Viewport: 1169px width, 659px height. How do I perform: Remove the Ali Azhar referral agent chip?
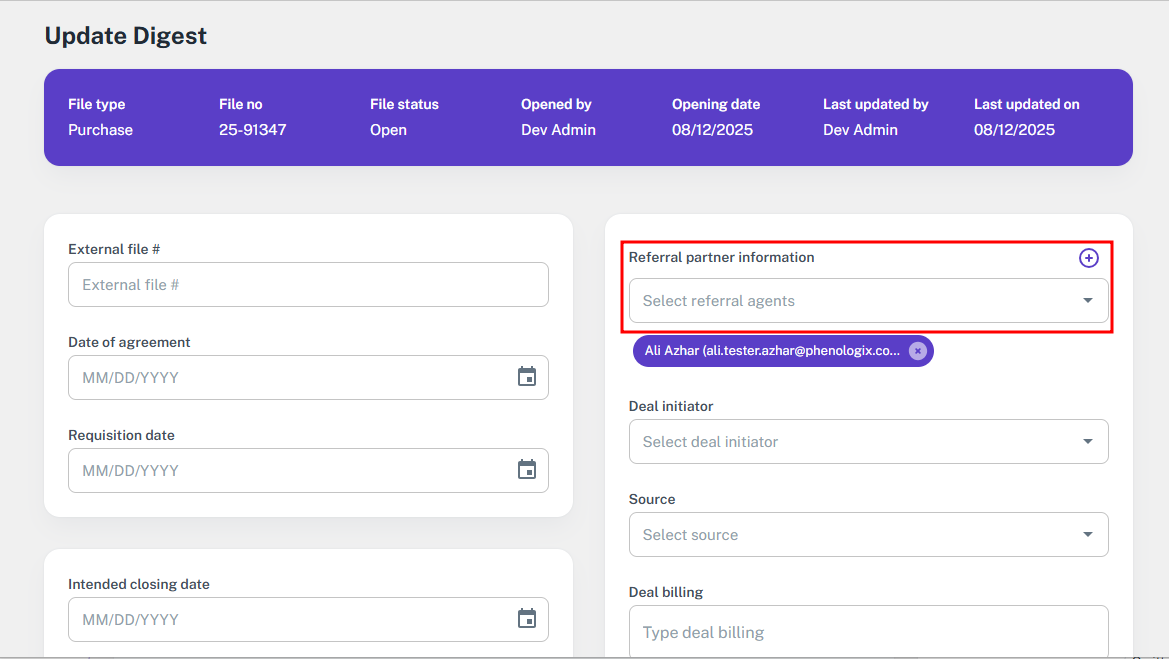pos(917,351)
